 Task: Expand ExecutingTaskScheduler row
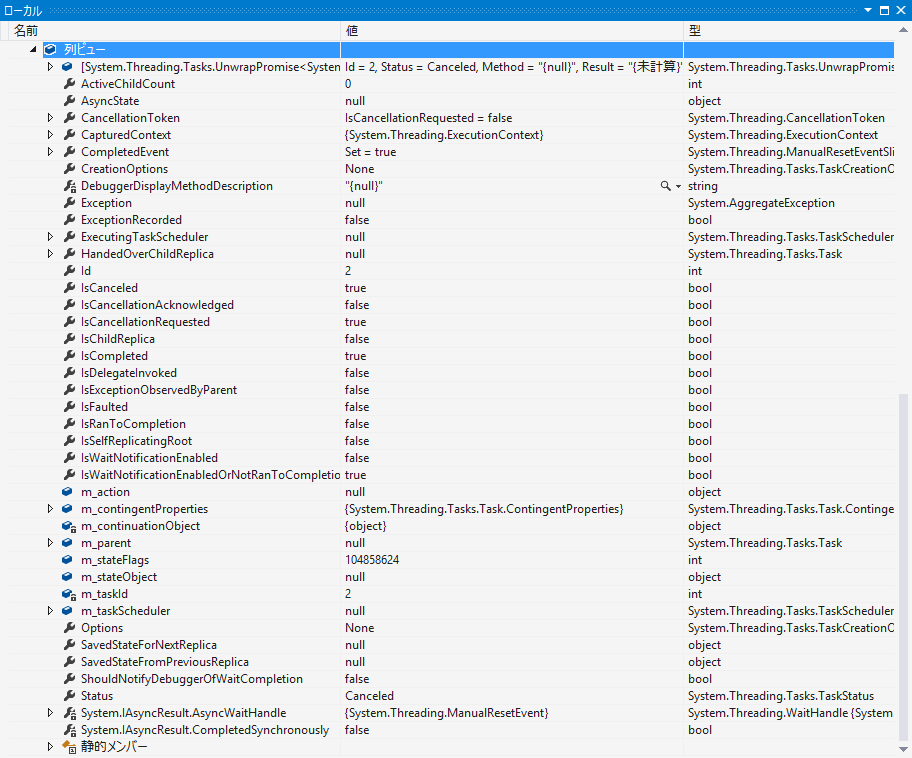click(x=51, y=237)
